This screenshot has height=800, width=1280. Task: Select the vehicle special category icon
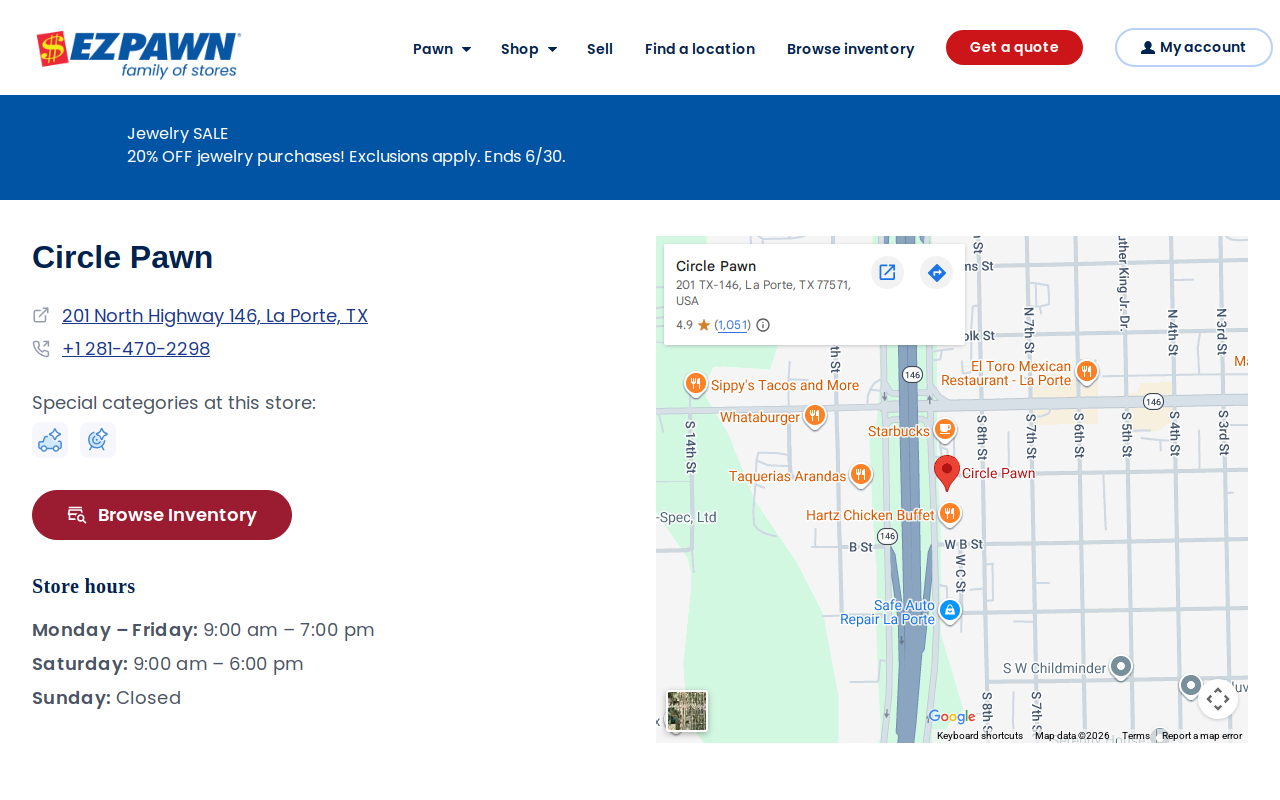50,440
